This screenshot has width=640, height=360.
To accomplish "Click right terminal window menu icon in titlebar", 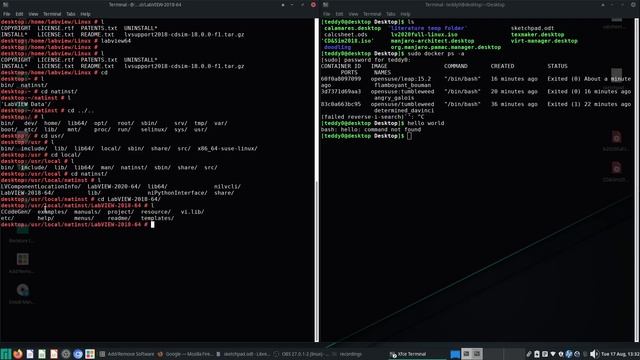I will [325, 4].
